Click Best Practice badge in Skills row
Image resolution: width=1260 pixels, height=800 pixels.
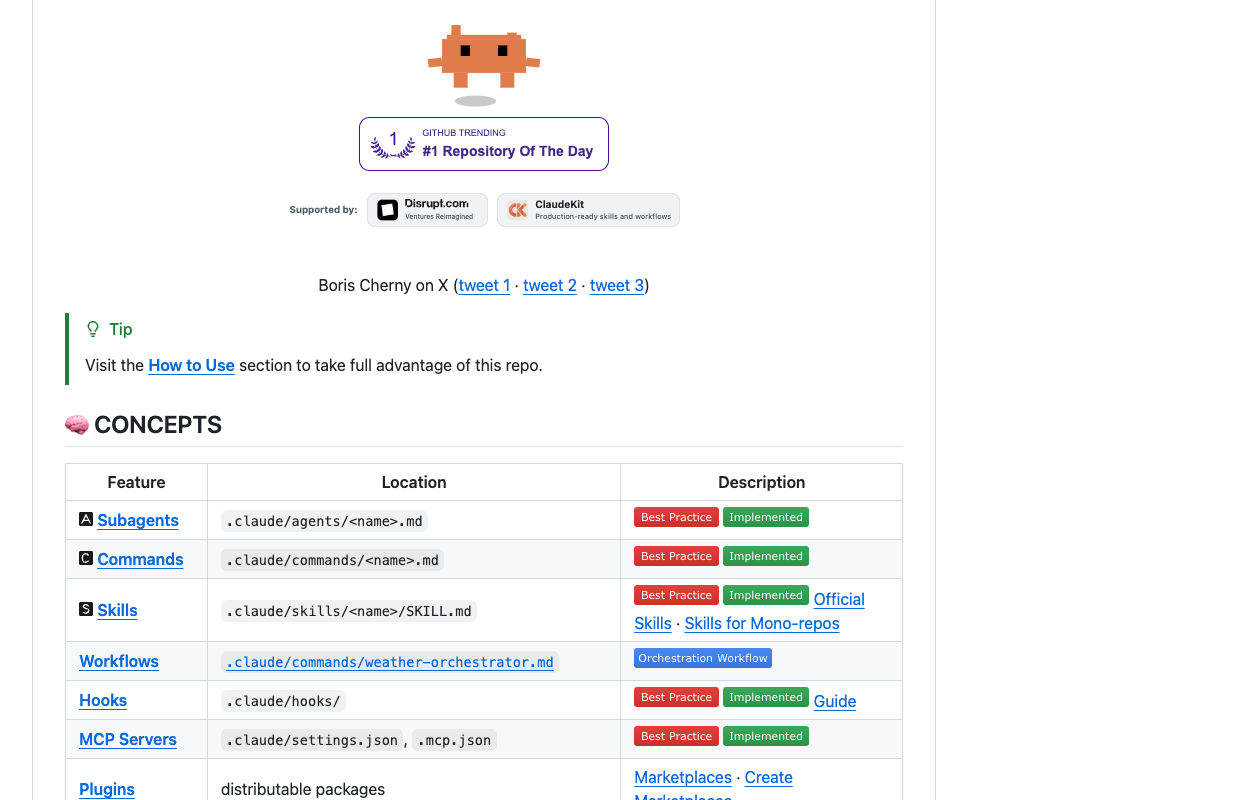pos(676,595)
